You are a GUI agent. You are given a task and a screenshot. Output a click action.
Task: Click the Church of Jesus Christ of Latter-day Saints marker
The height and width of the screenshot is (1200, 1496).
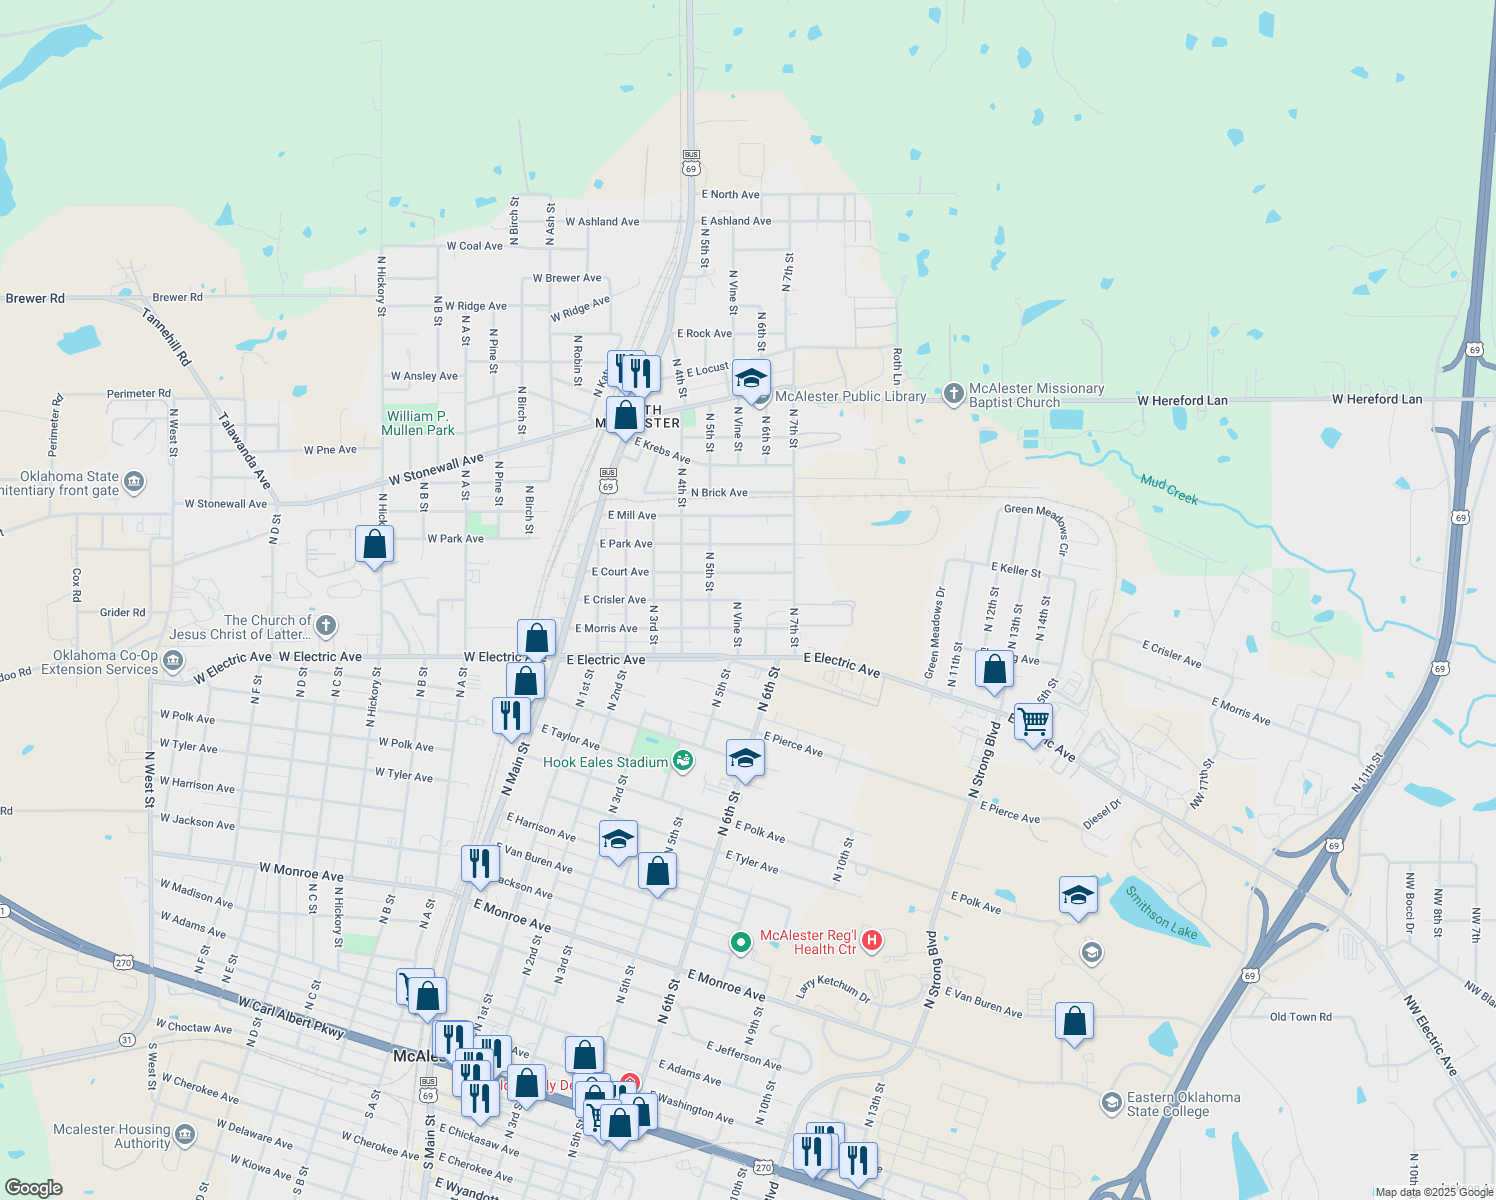325,626
